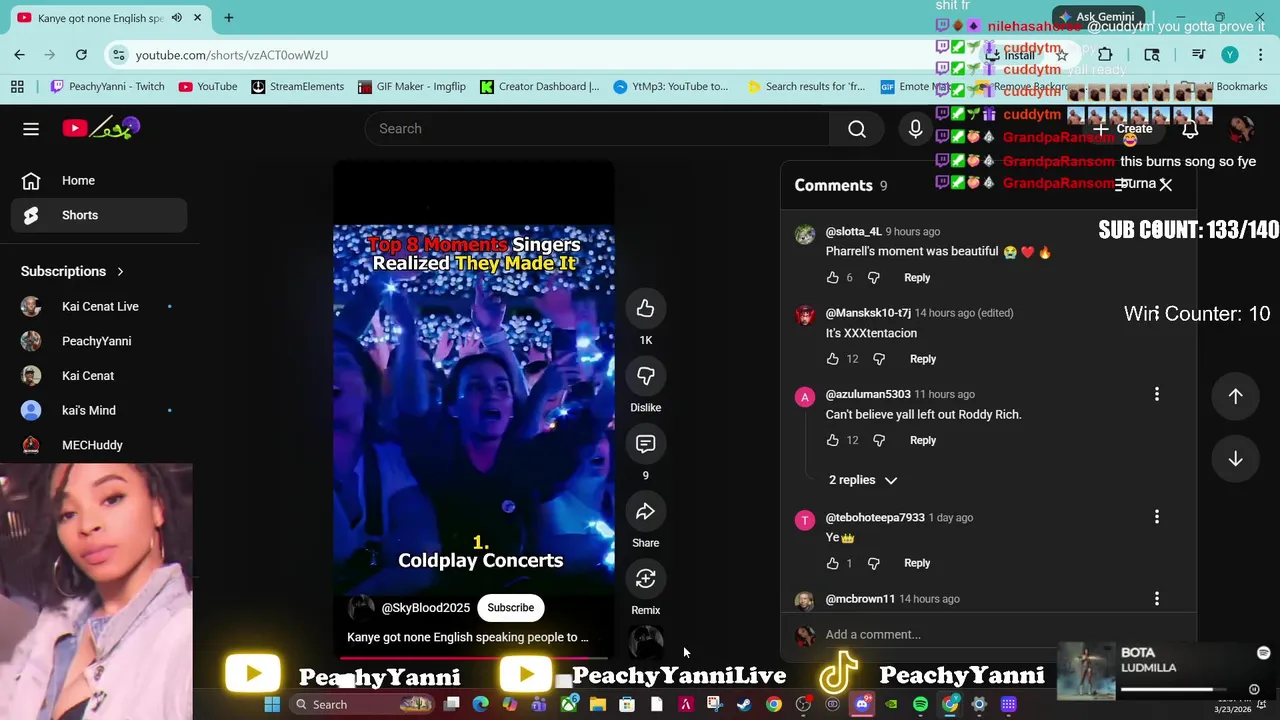The image size is (1280, 720).
Task: Like @tebohoteepa7933's comment
Action: 832,563
